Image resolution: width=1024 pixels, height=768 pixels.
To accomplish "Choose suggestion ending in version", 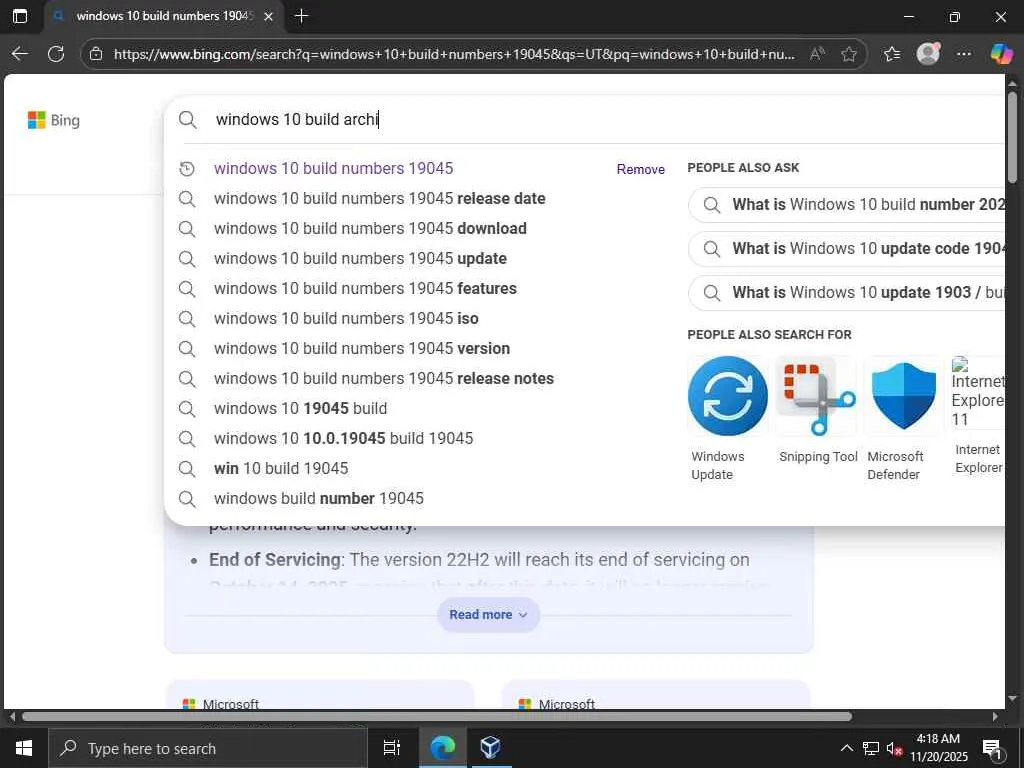I will coord(362,349).
